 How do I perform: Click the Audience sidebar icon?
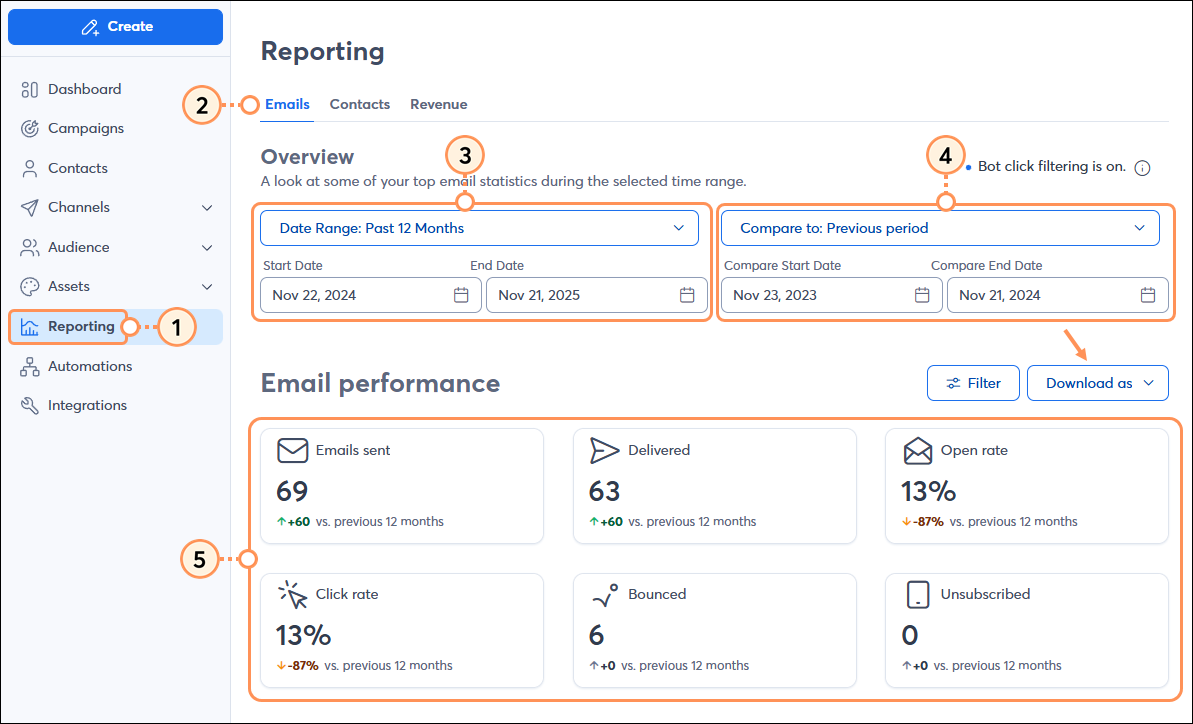pos(29,247)
